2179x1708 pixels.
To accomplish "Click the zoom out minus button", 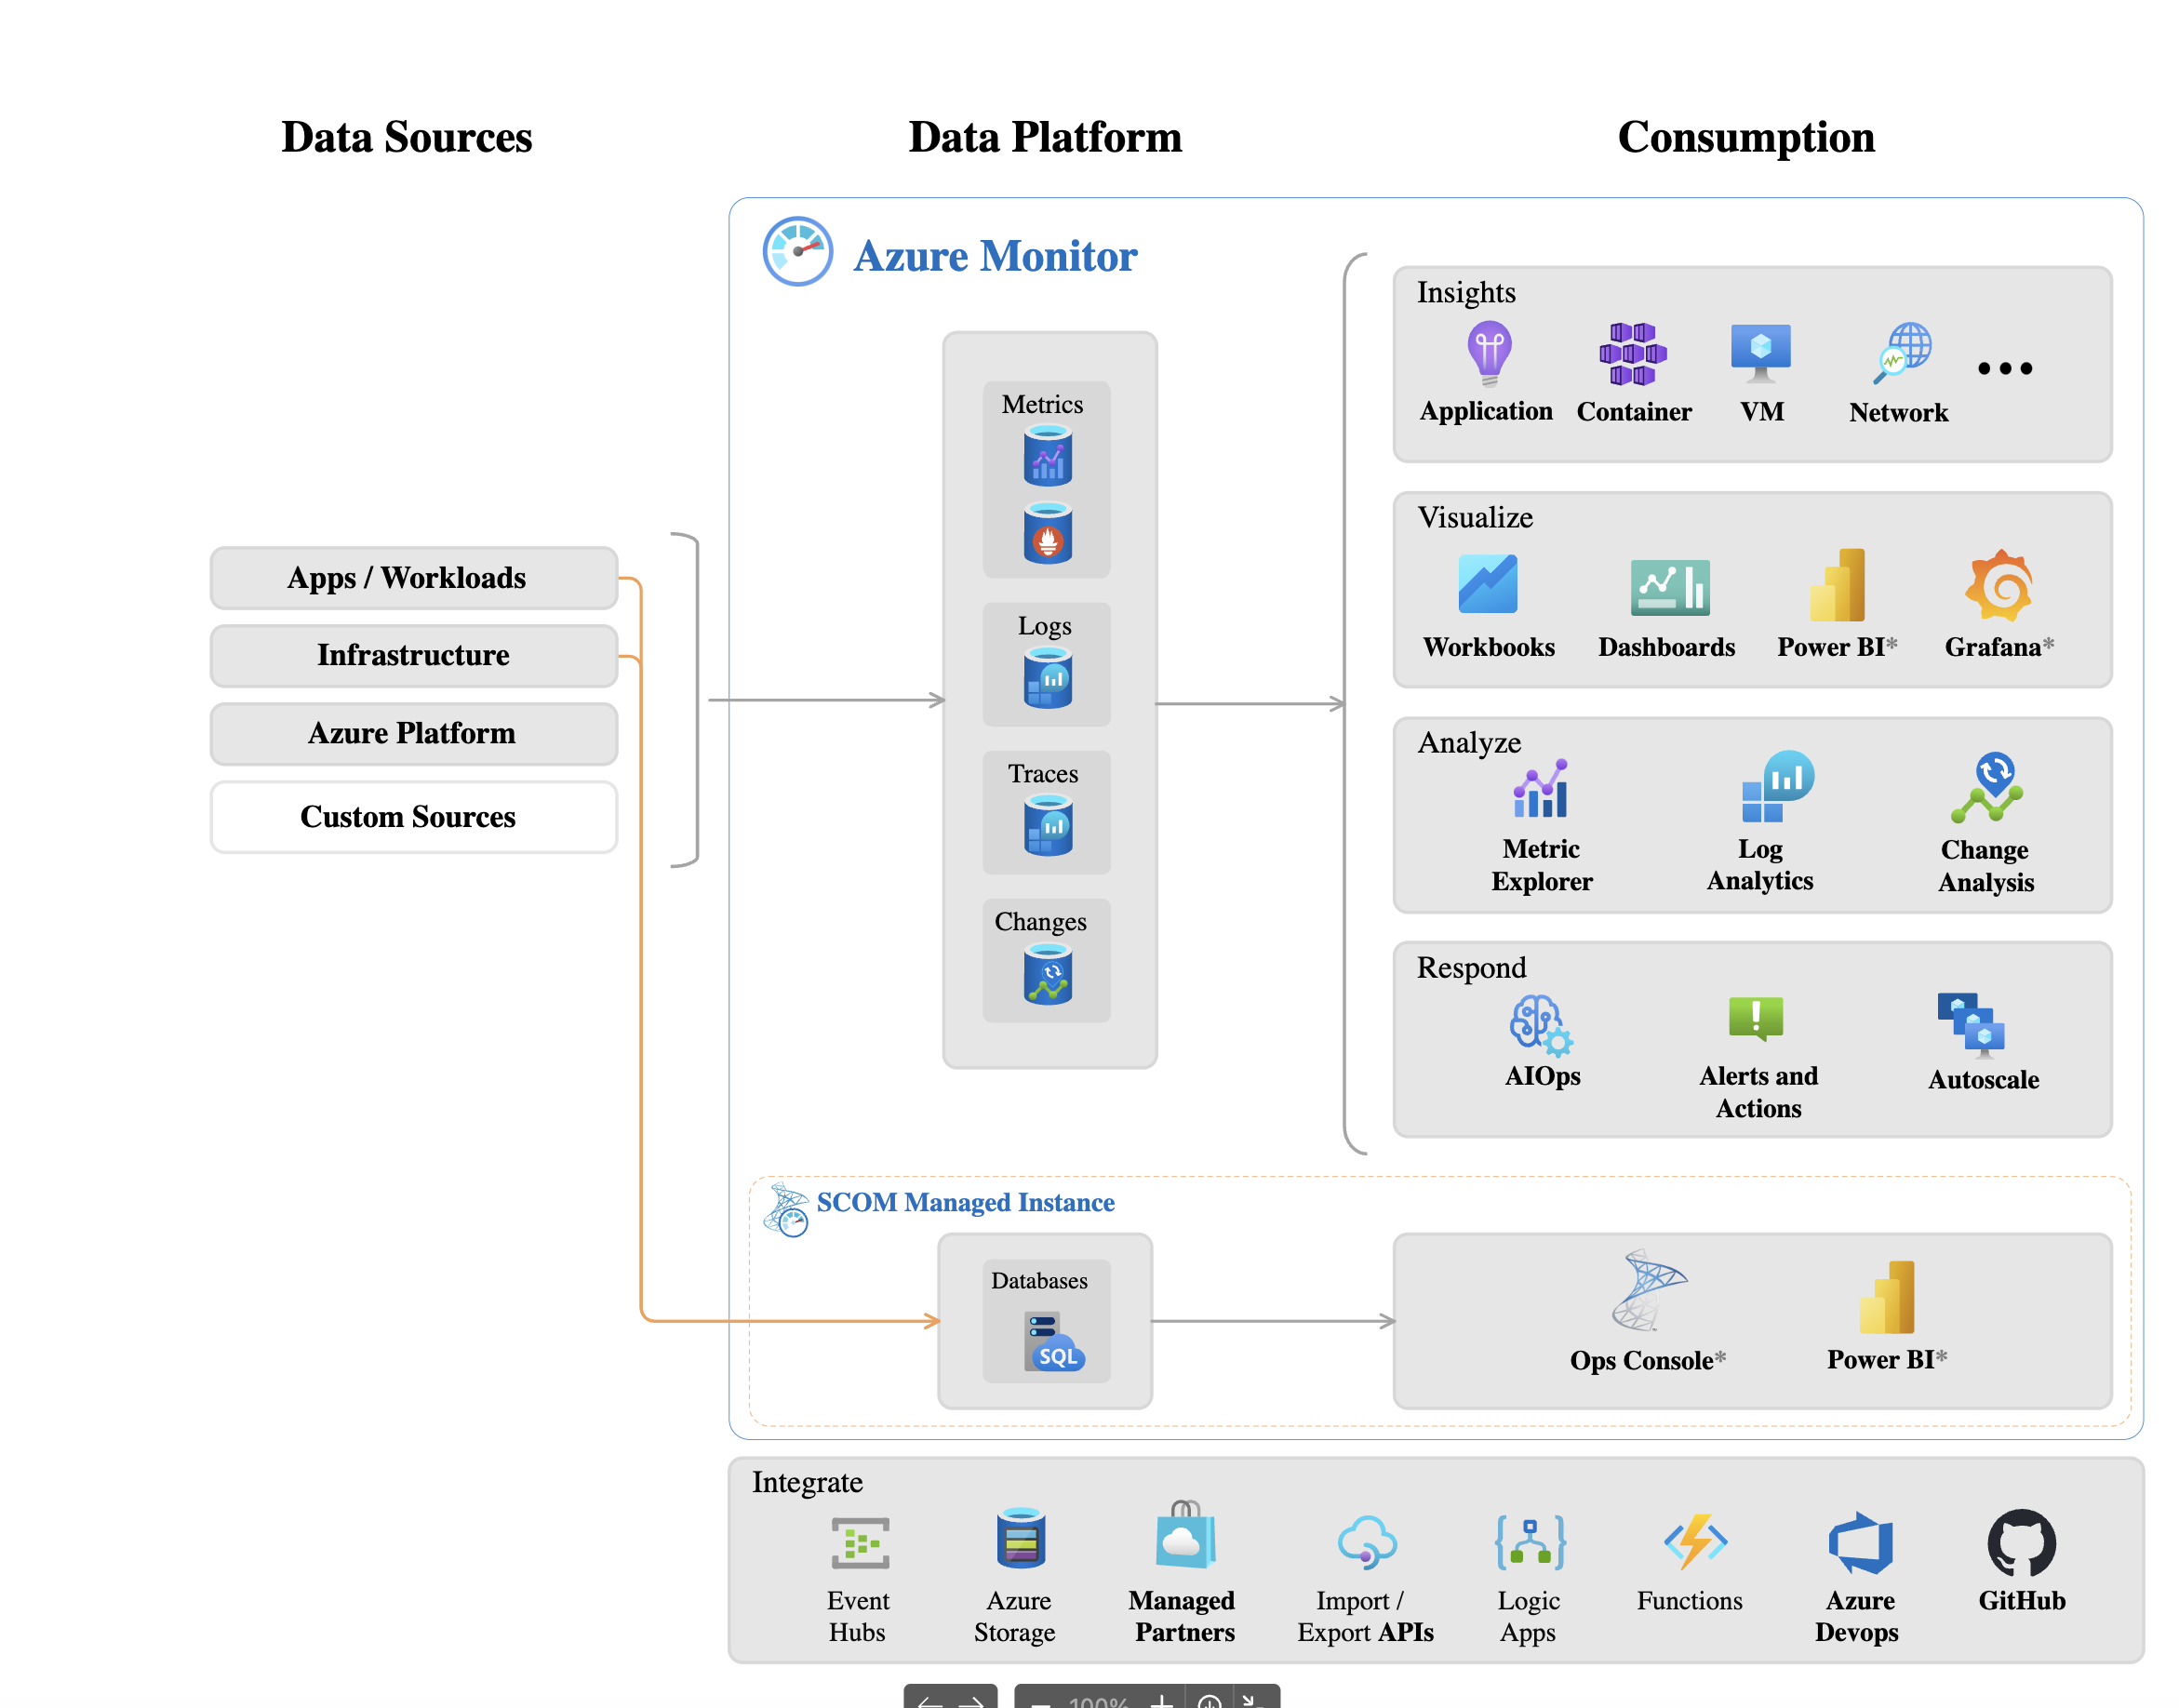I will click(x=1040, y=1702).
